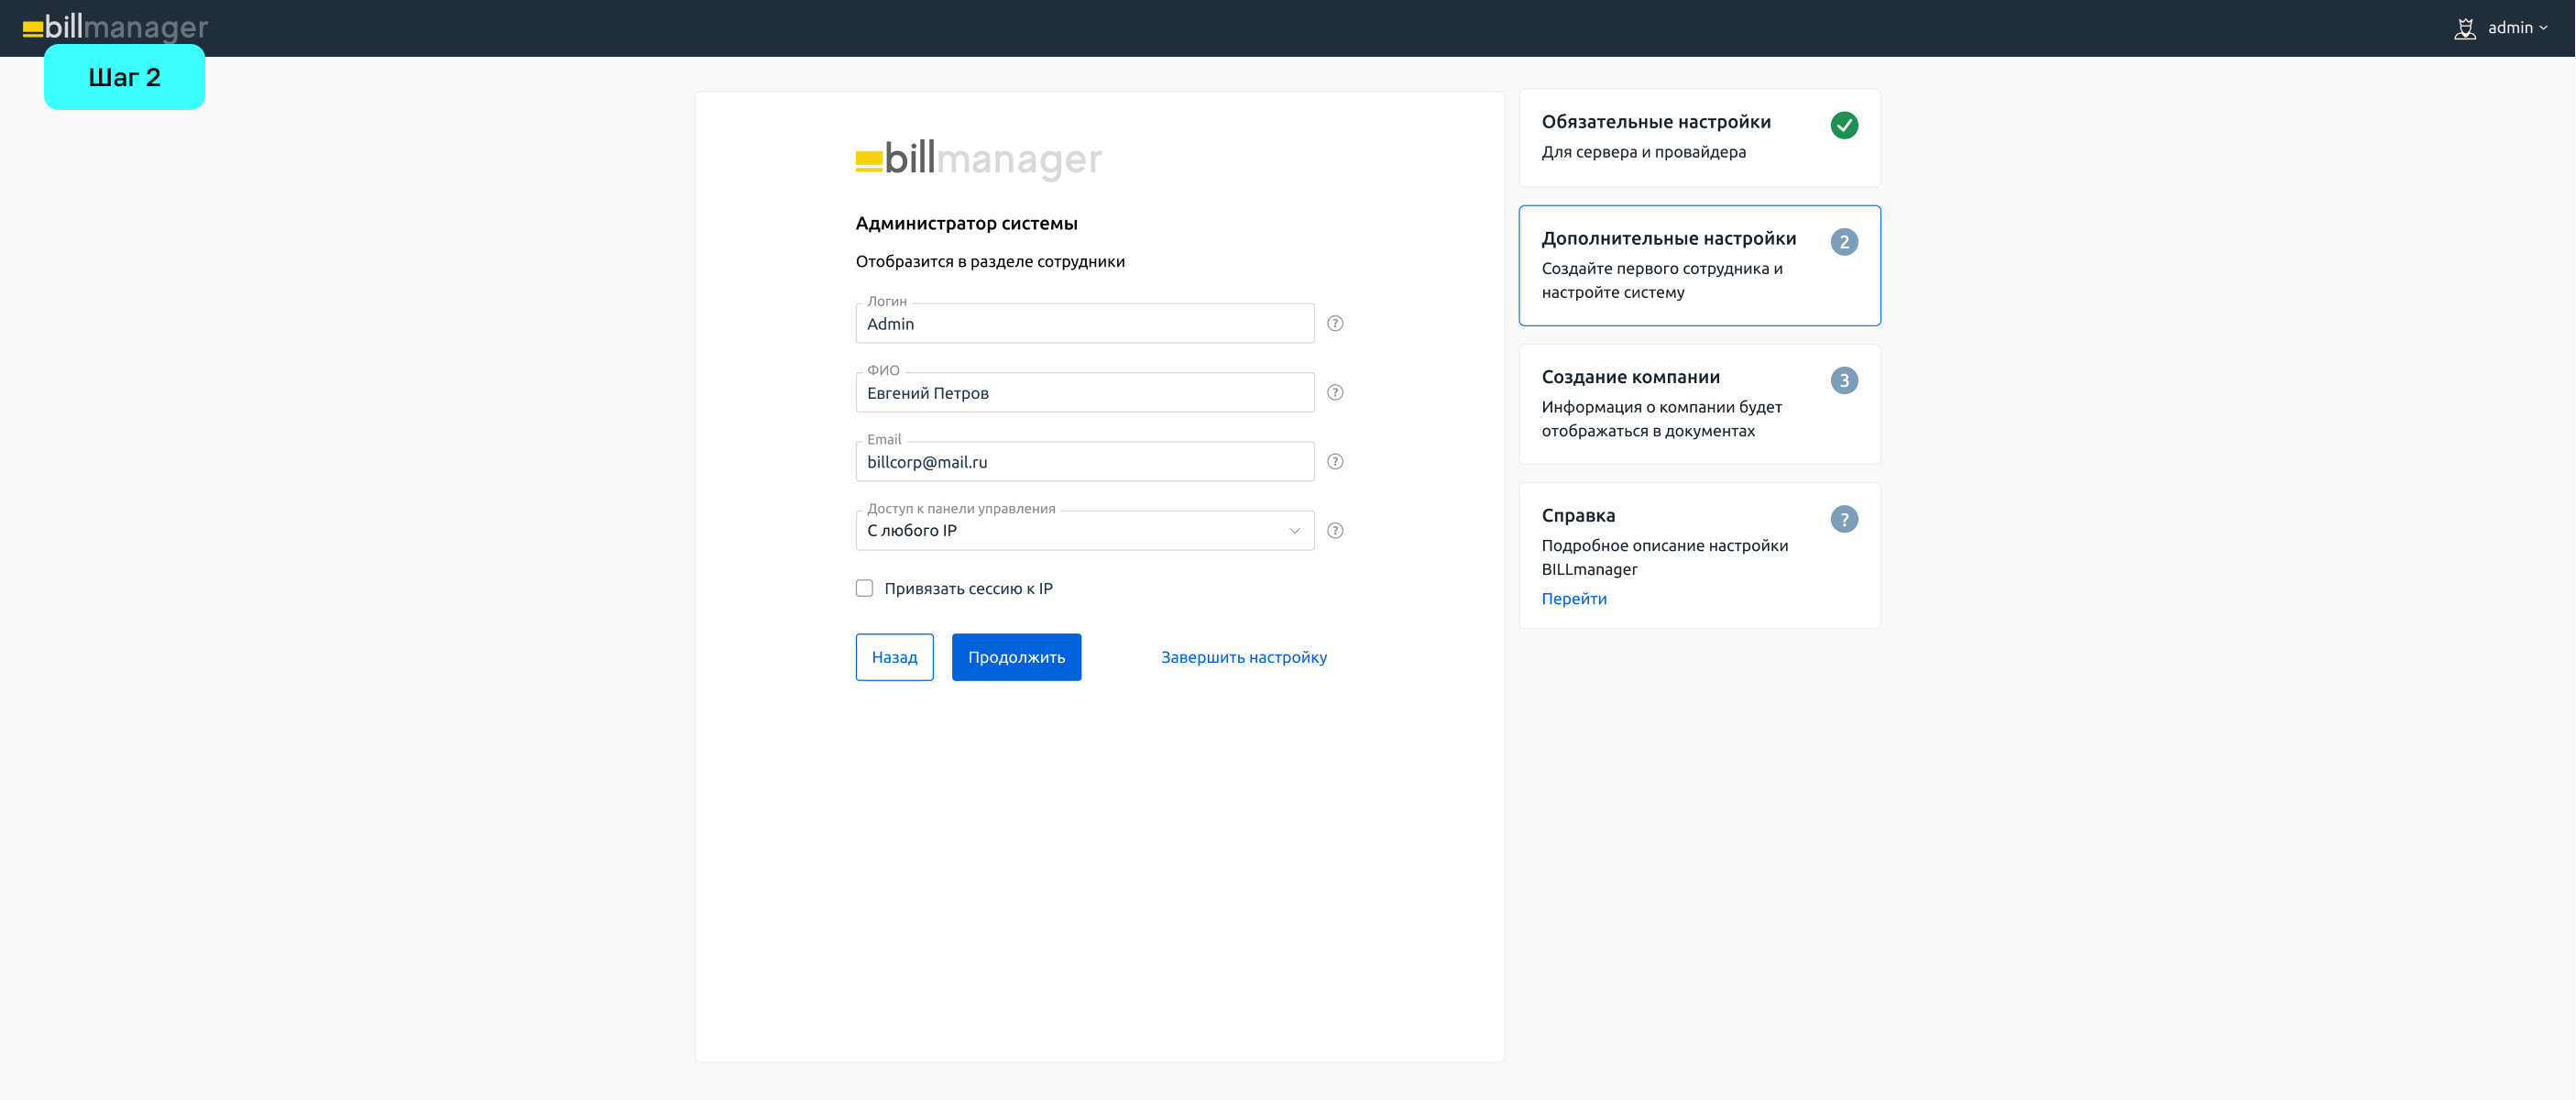This screenshot has width=2576, height=1100.
Task: Click the green checkmark in Обязательные настройки
Action: click(x=1844, y=125)
